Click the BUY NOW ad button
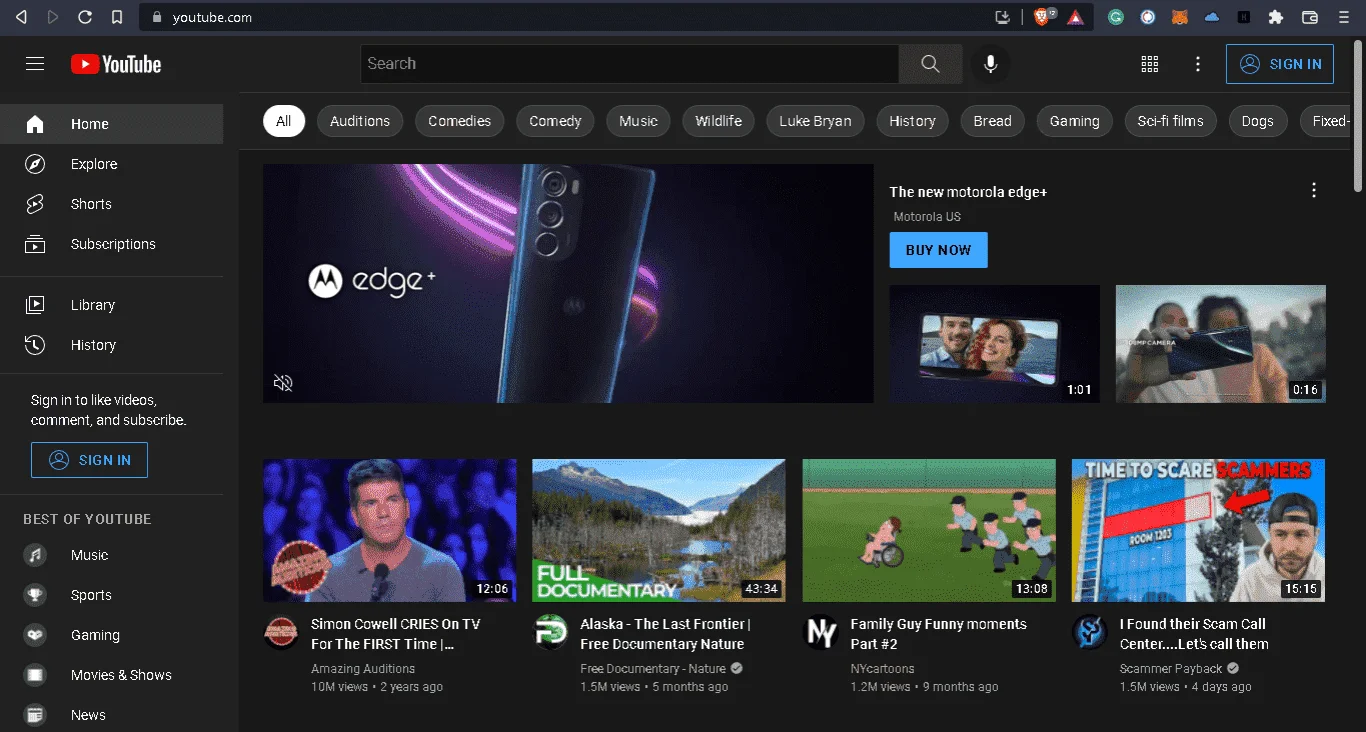This screenshot has width=1366, height=732. point(938,250)
